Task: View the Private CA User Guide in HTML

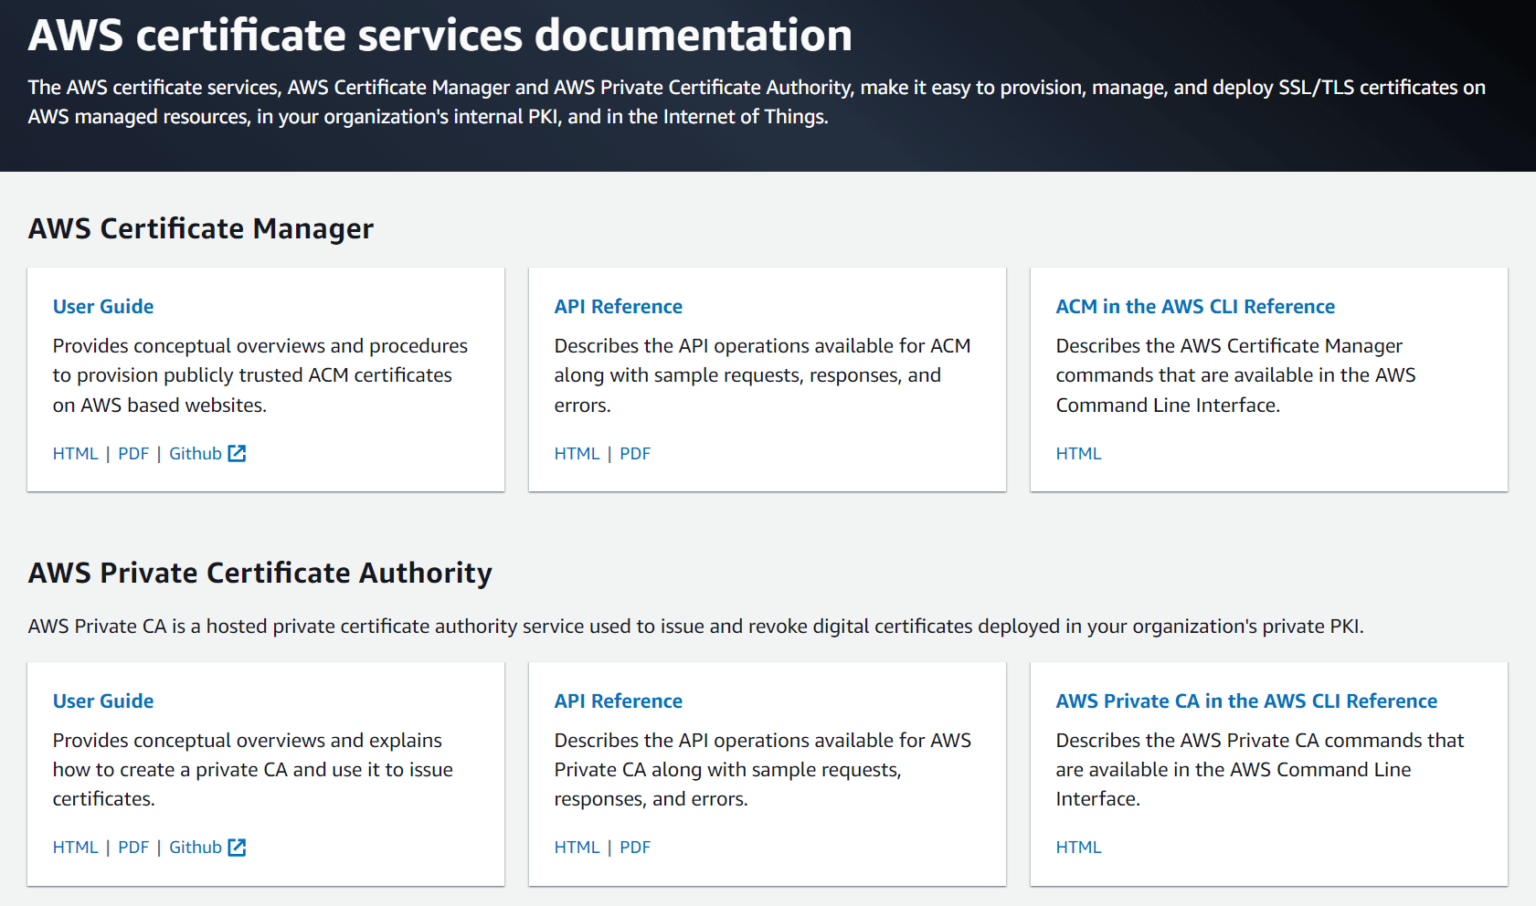Action: click(75, 847)
